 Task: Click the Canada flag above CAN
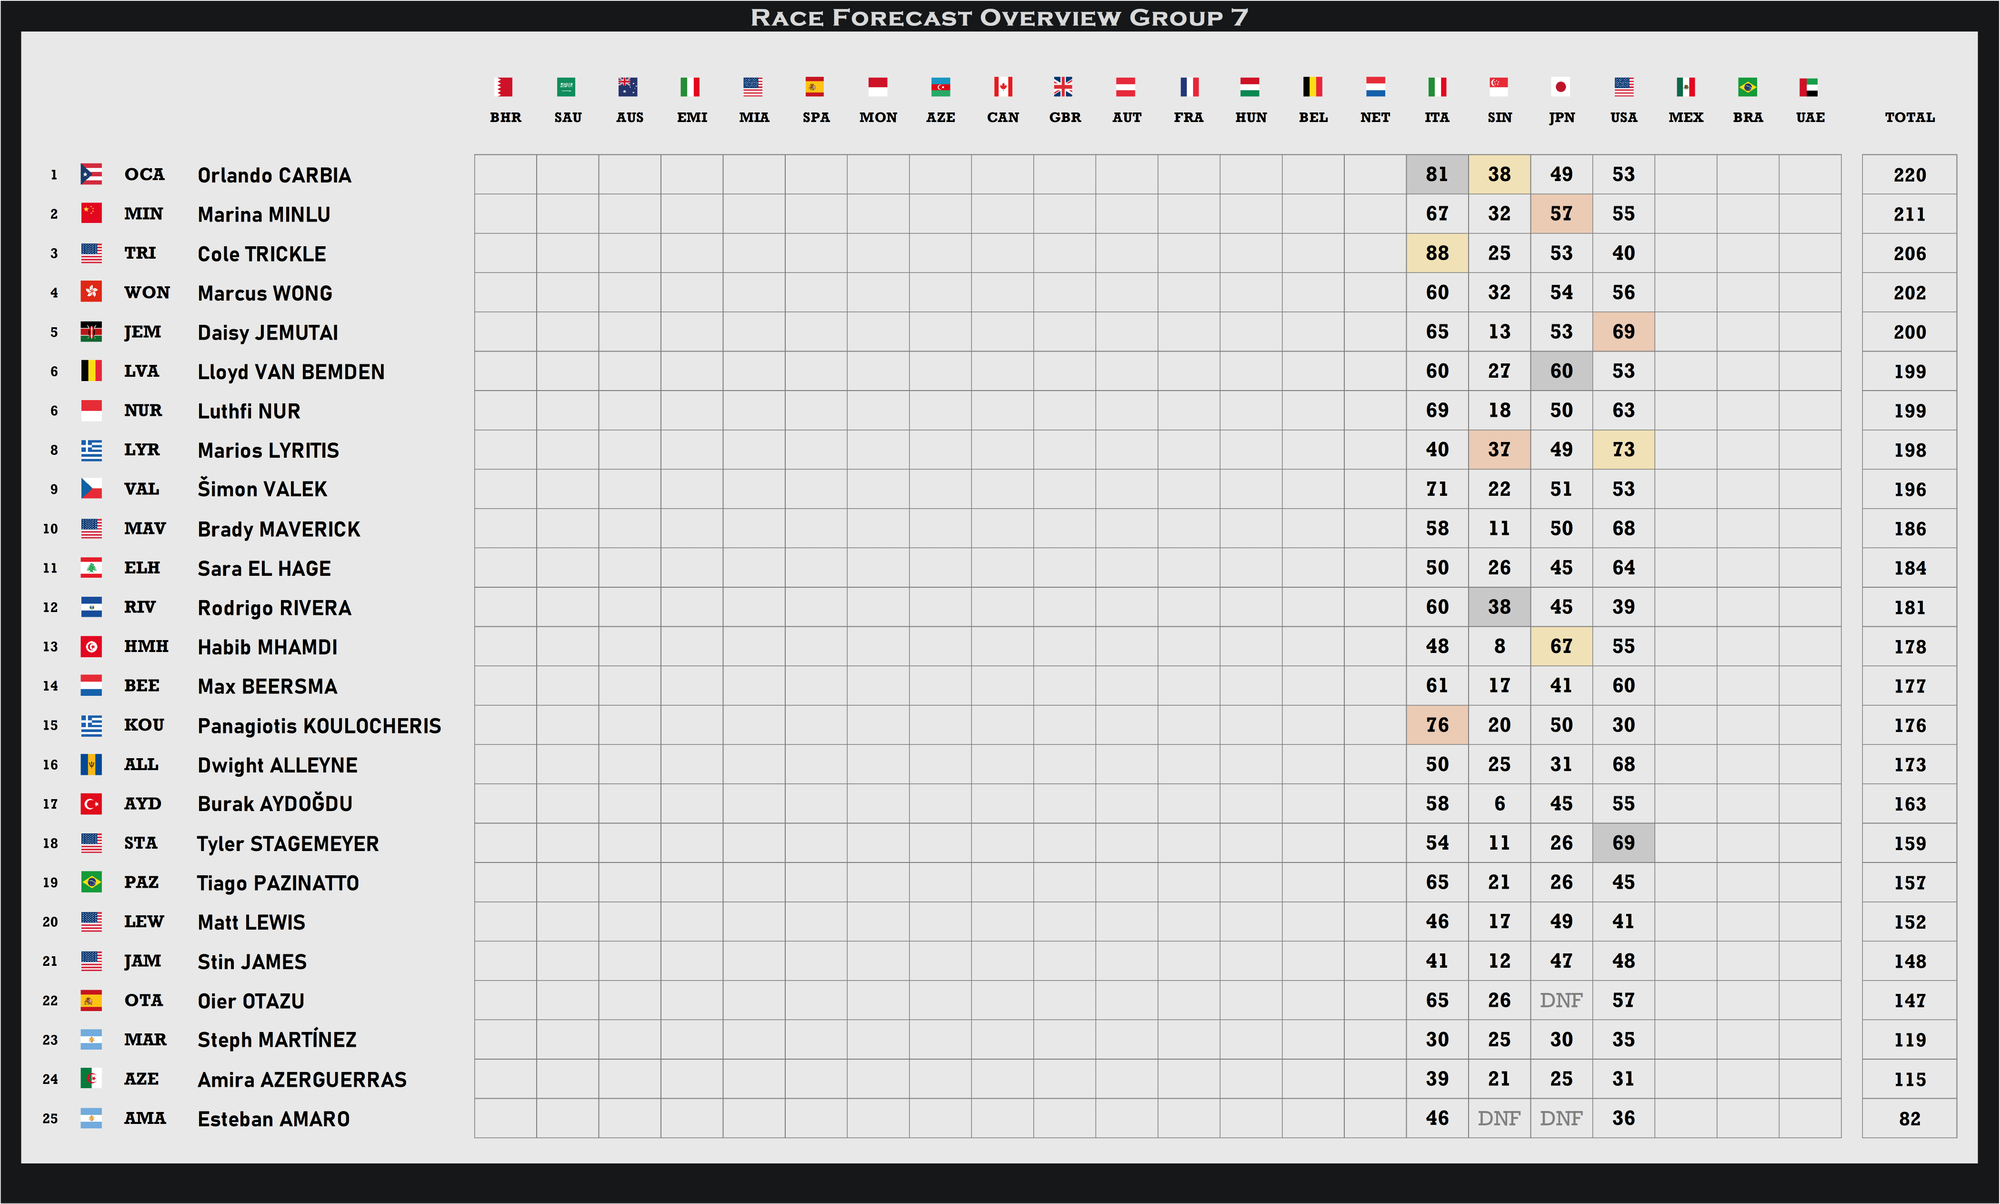[x=1002, y=87]
